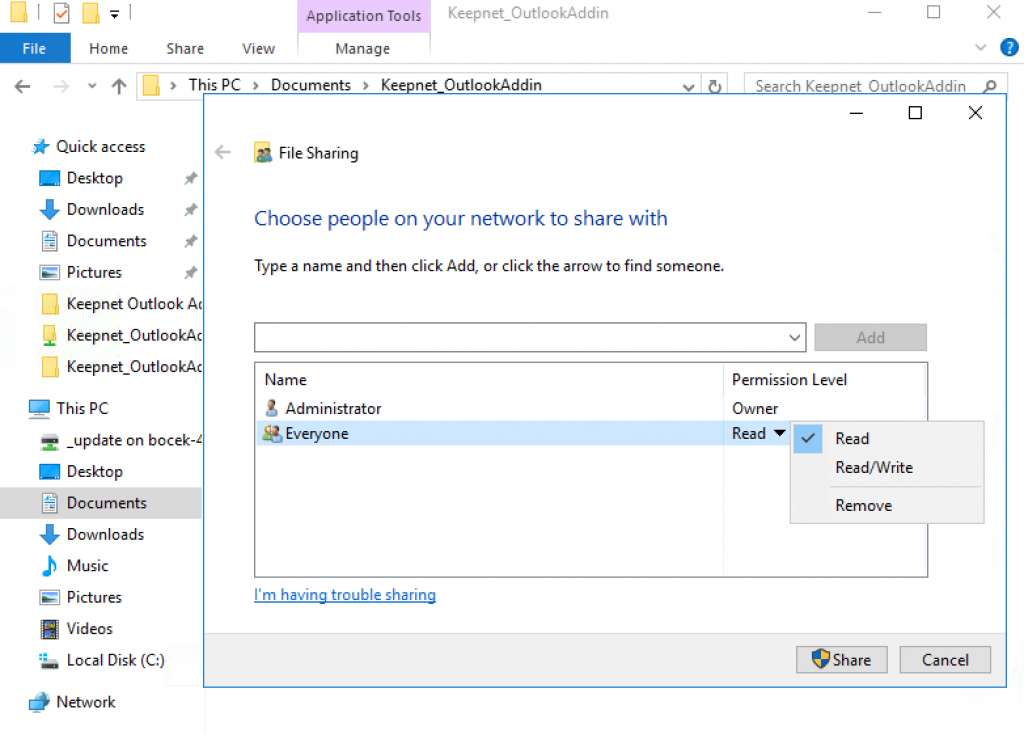Open I'm having trouble sharing link
The width and height of the screenshot is (1024, 735).
pyautogui.click(x=345, y=595)
